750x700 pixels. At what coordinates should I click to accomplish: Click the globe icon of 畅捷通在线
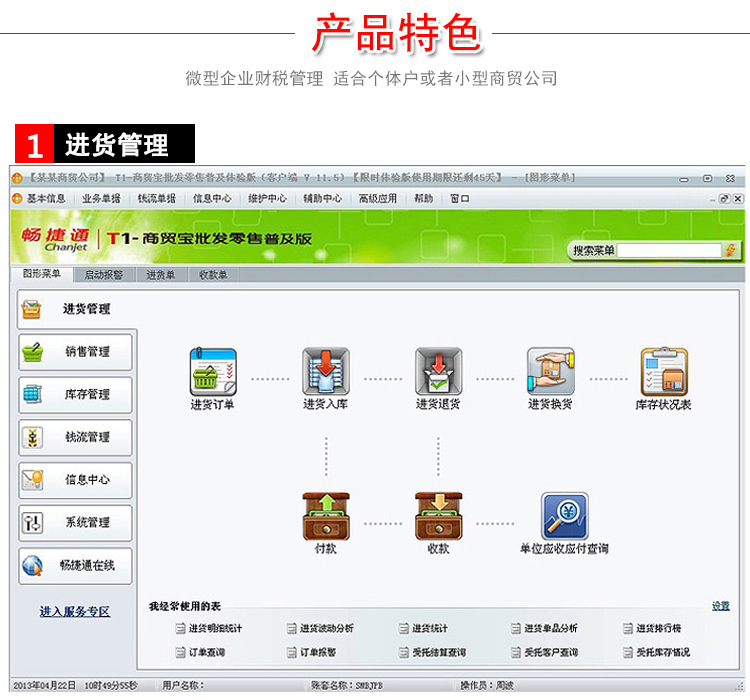pos(33,566)
